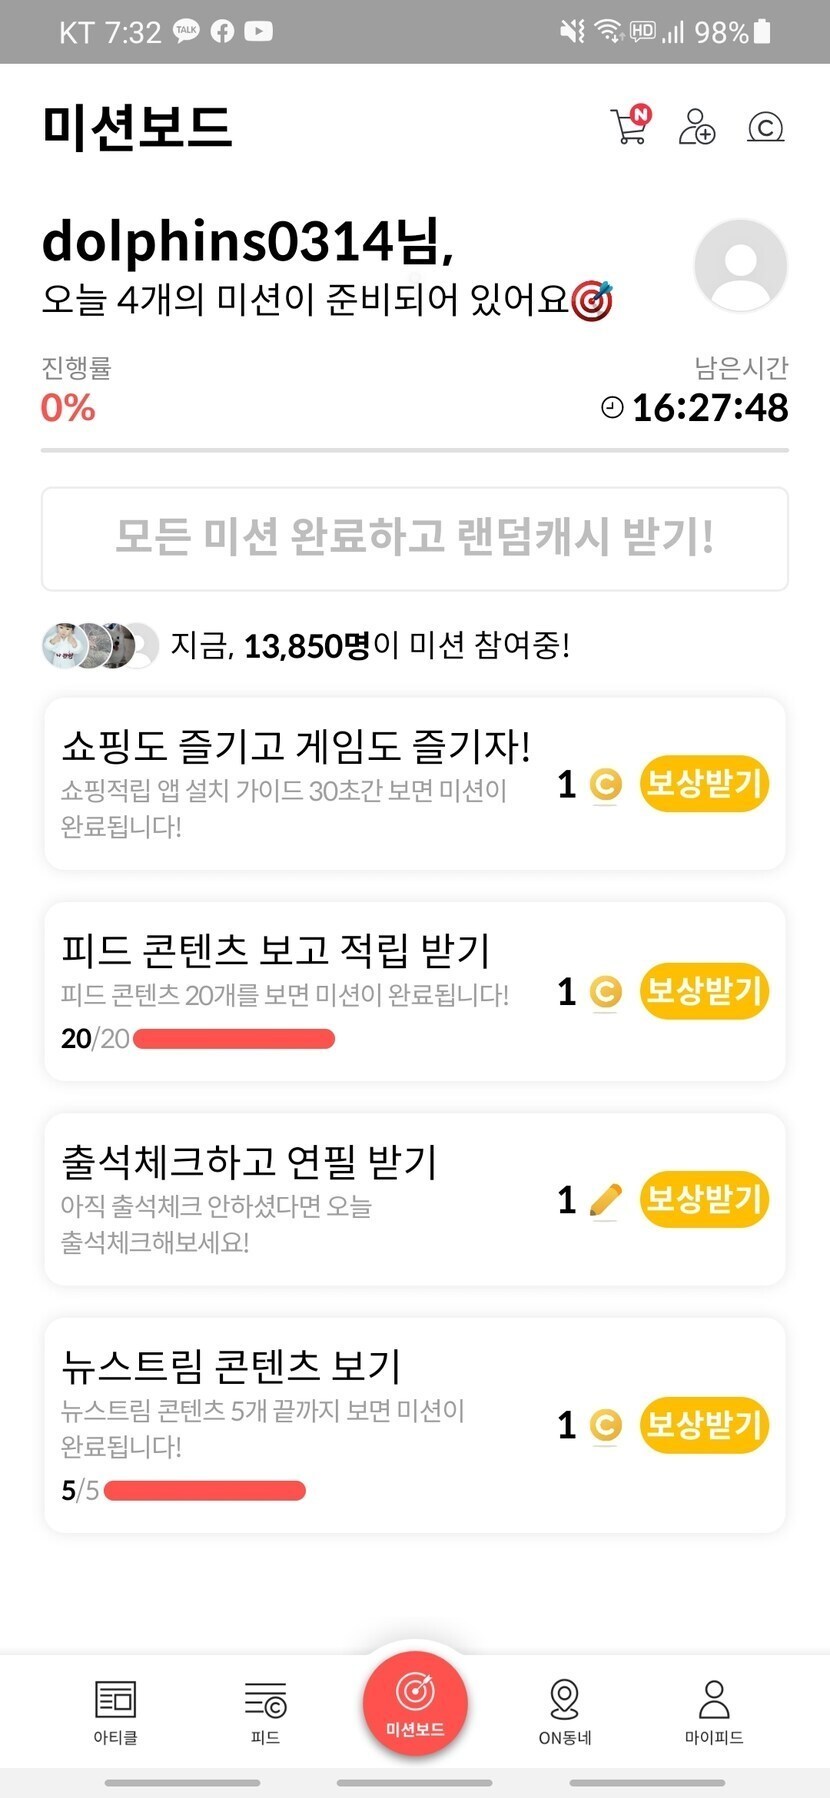Tap the 5/5 newstream progress bar

click(x=204, y=1491)
